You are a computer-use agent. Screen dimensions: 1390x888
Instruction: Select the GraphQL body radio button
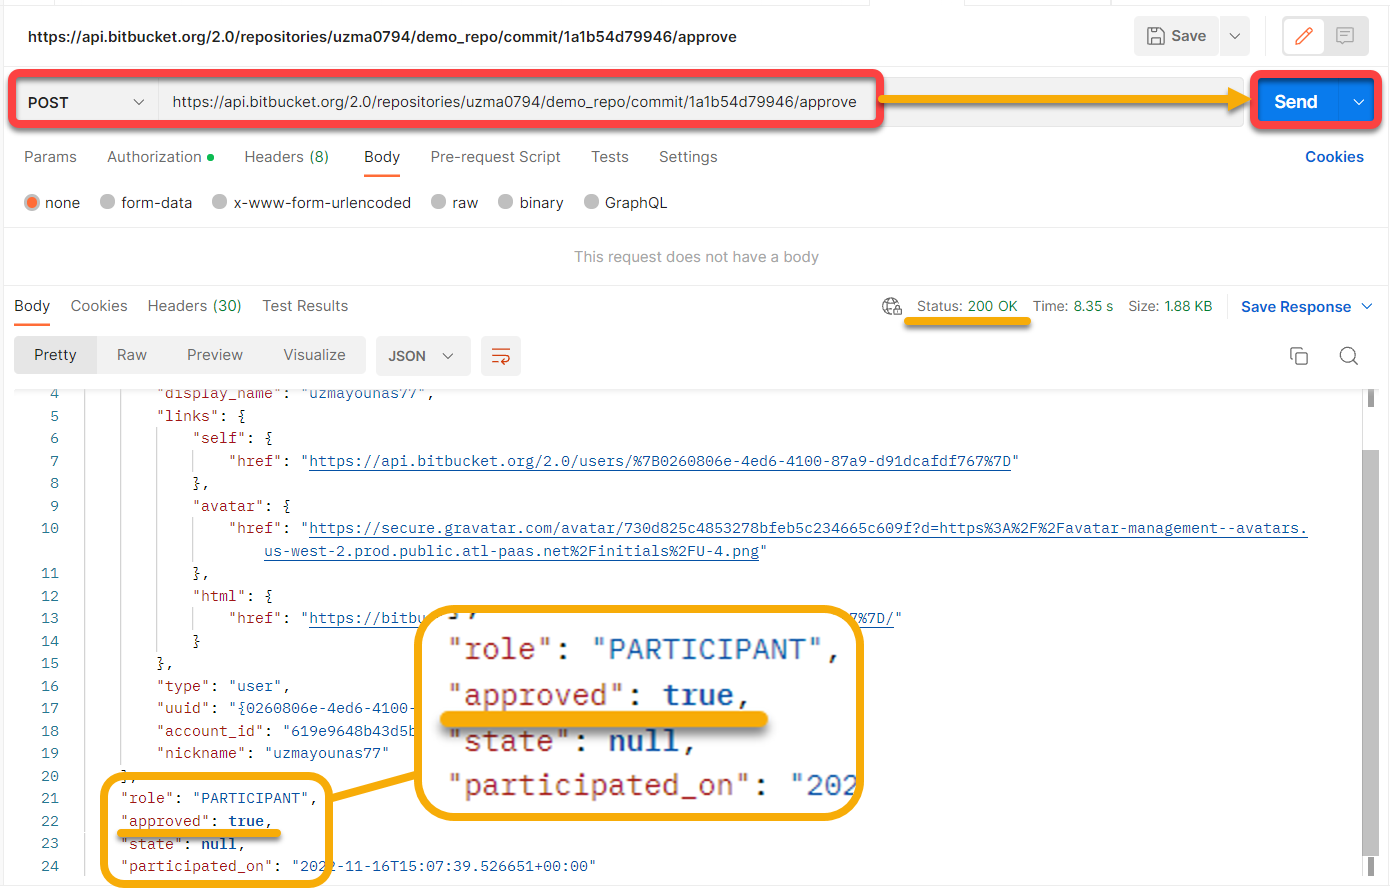point(592,203)
